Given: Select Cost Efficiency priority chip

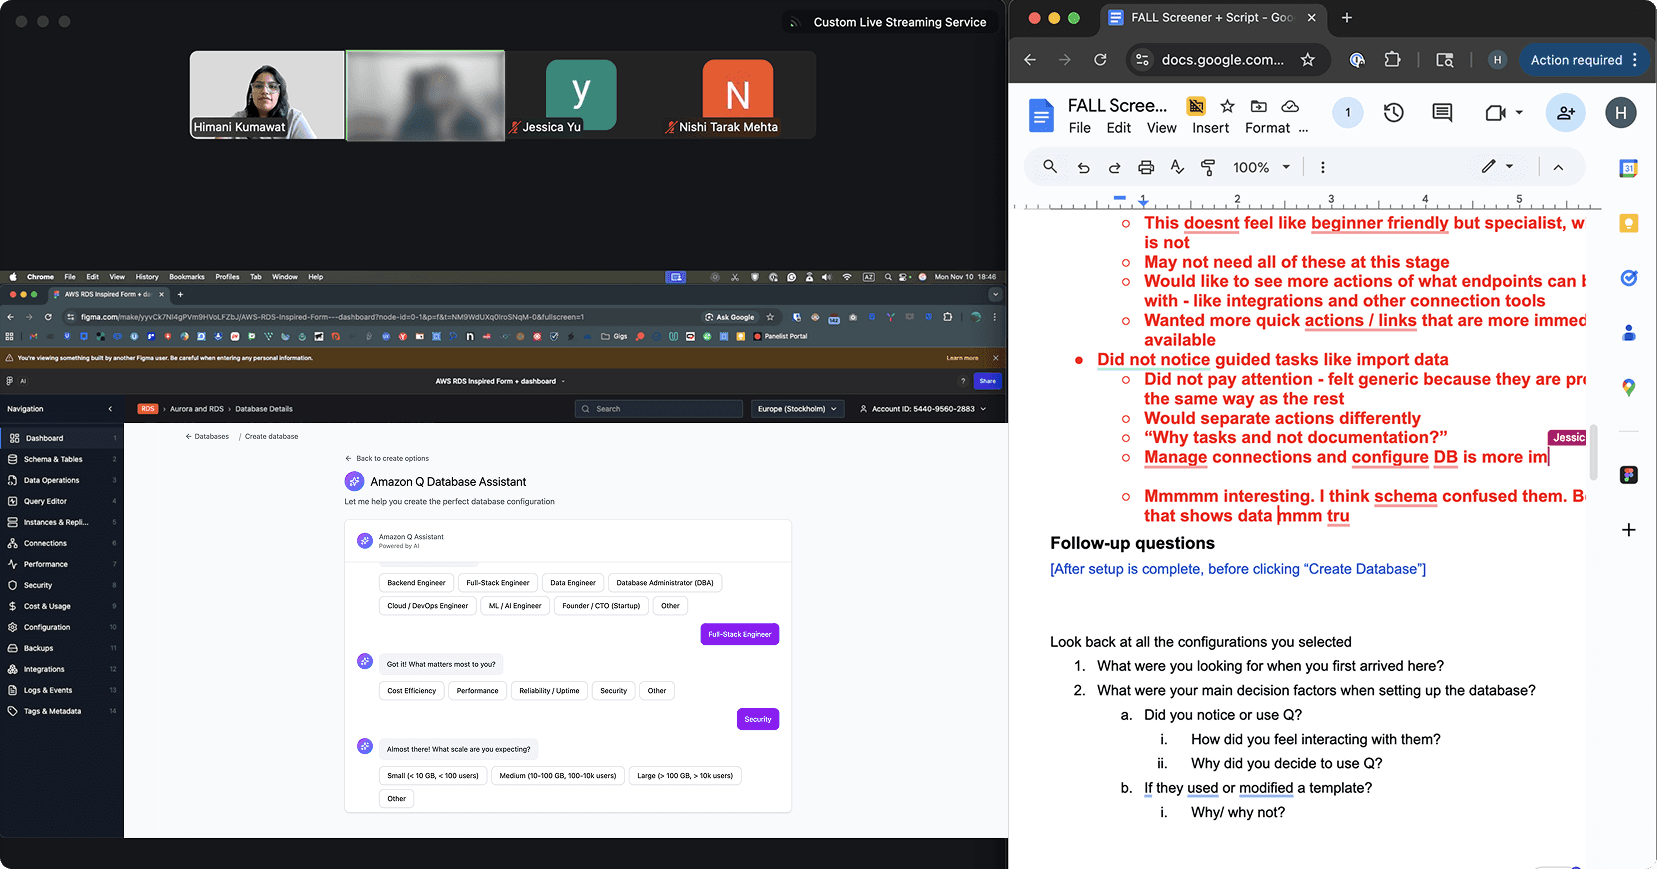Looking at the screenshot, I should coord(412,691).
